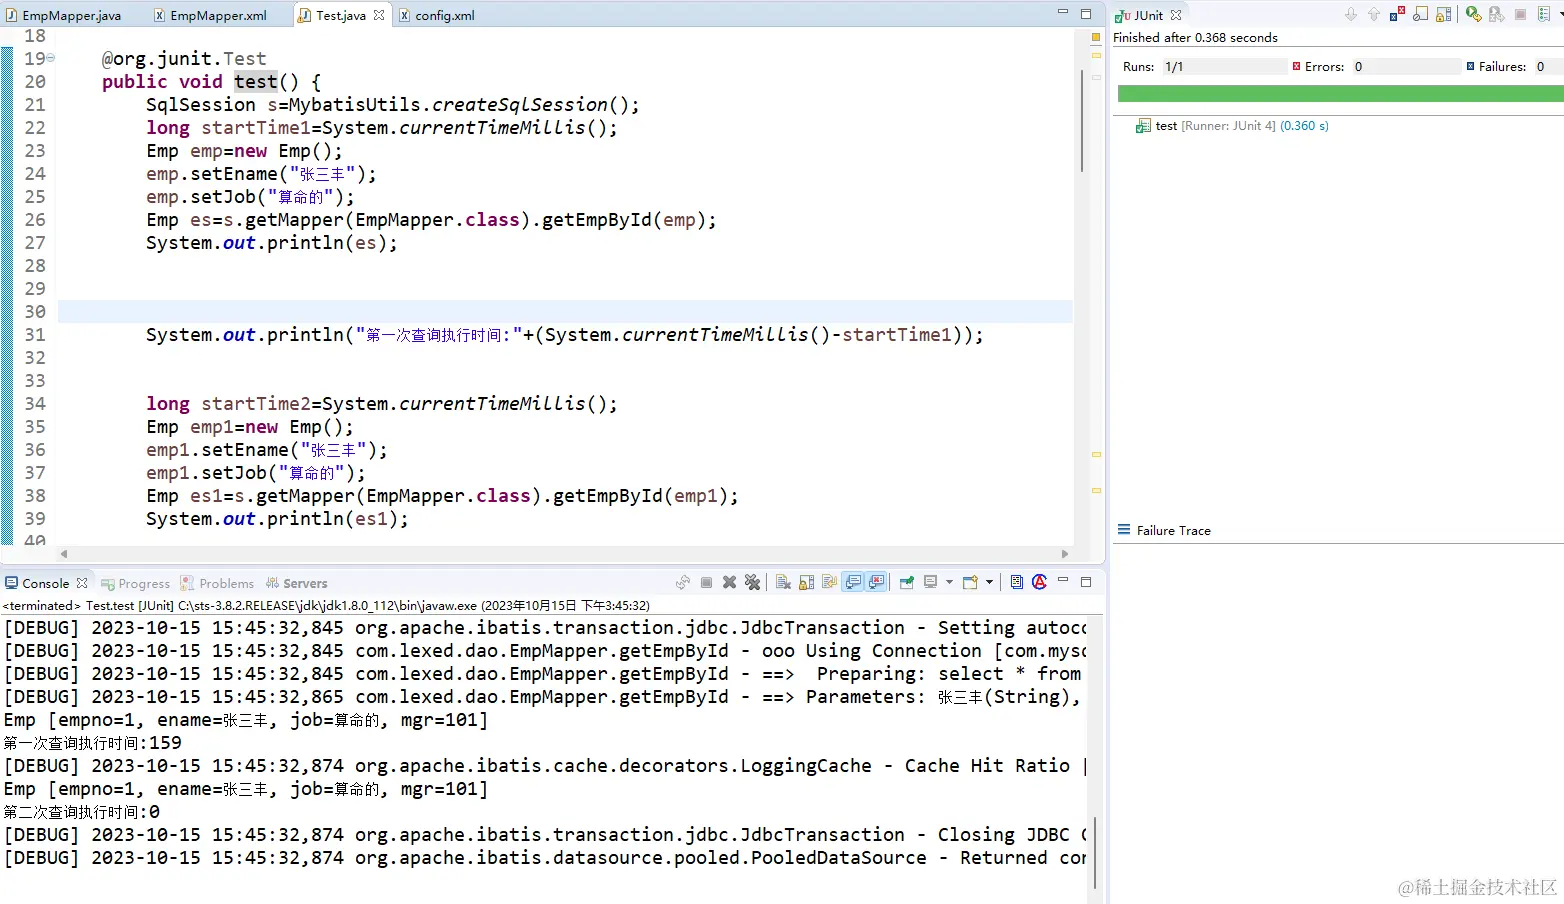The height and width of the screenshot is (904, 1564).
Task: Toggle show skipped tests only in JUnit
Action: [1420, 15]
